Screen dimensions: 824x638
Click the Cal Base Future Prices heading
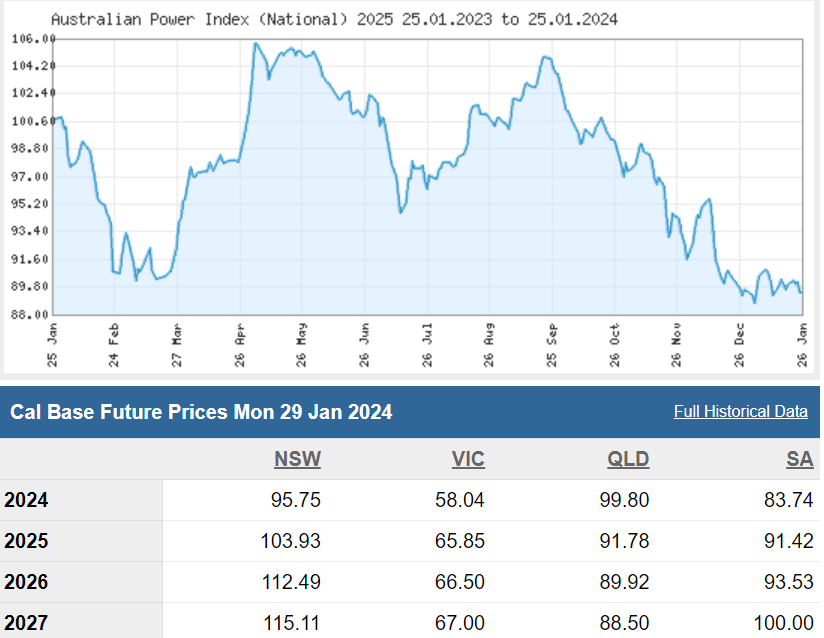[201, 412]
